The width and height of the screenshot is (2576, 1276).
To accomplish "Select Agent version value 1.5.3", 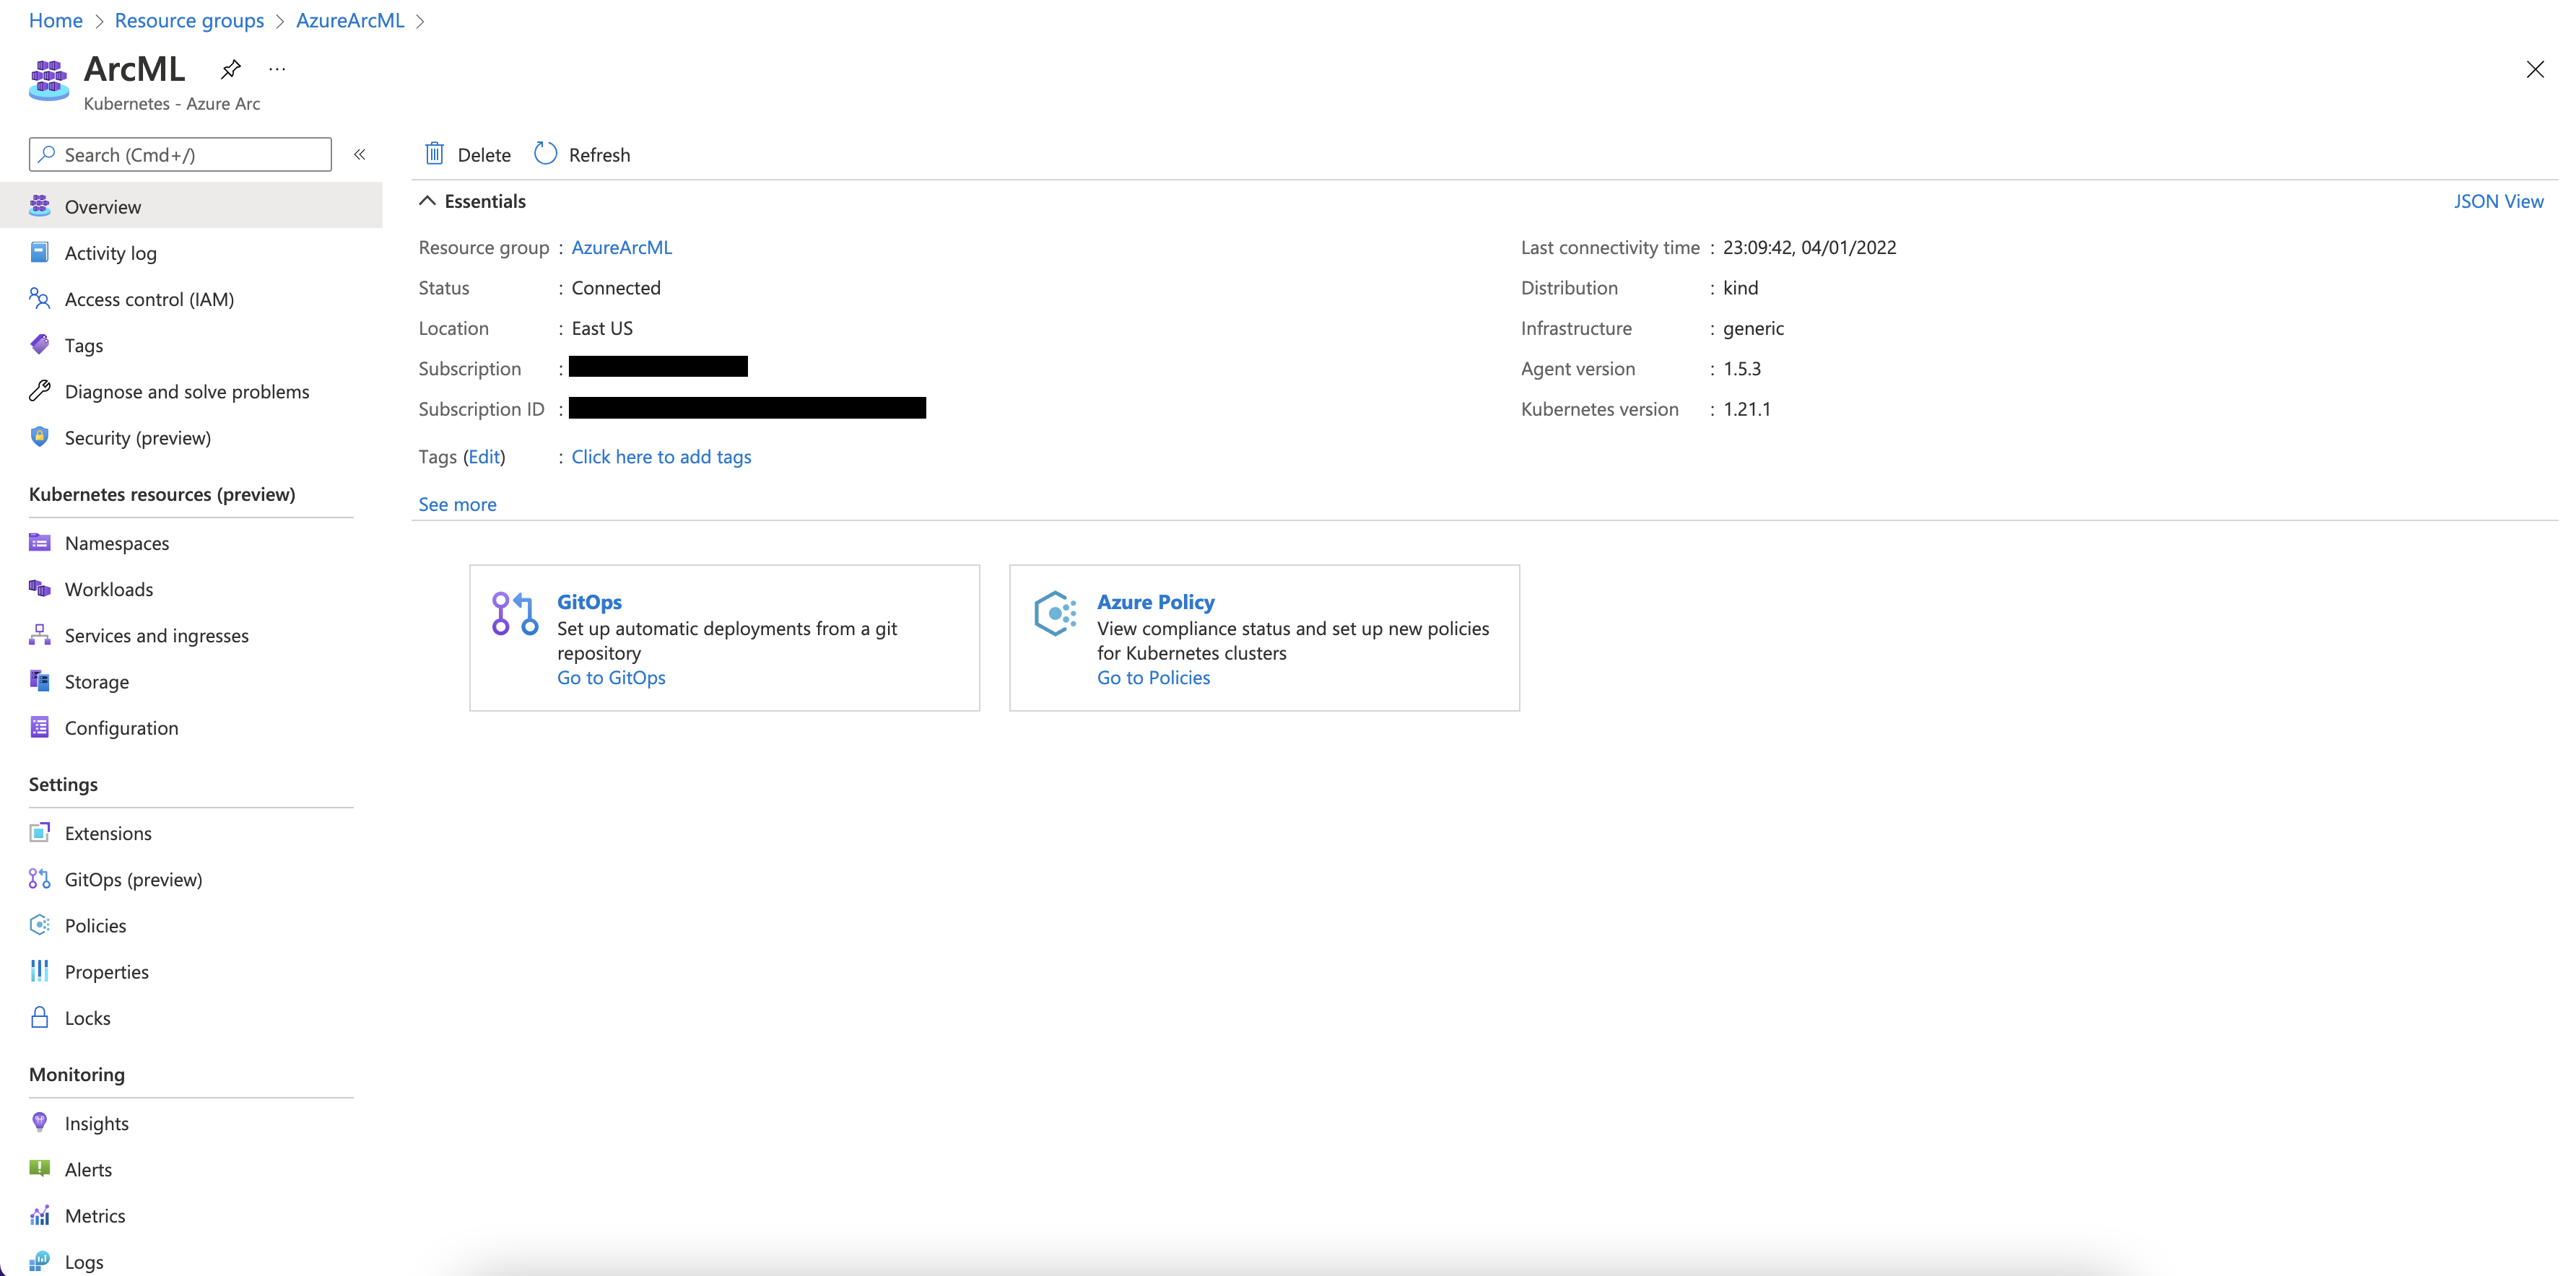I will click(x=1742, y=368).
